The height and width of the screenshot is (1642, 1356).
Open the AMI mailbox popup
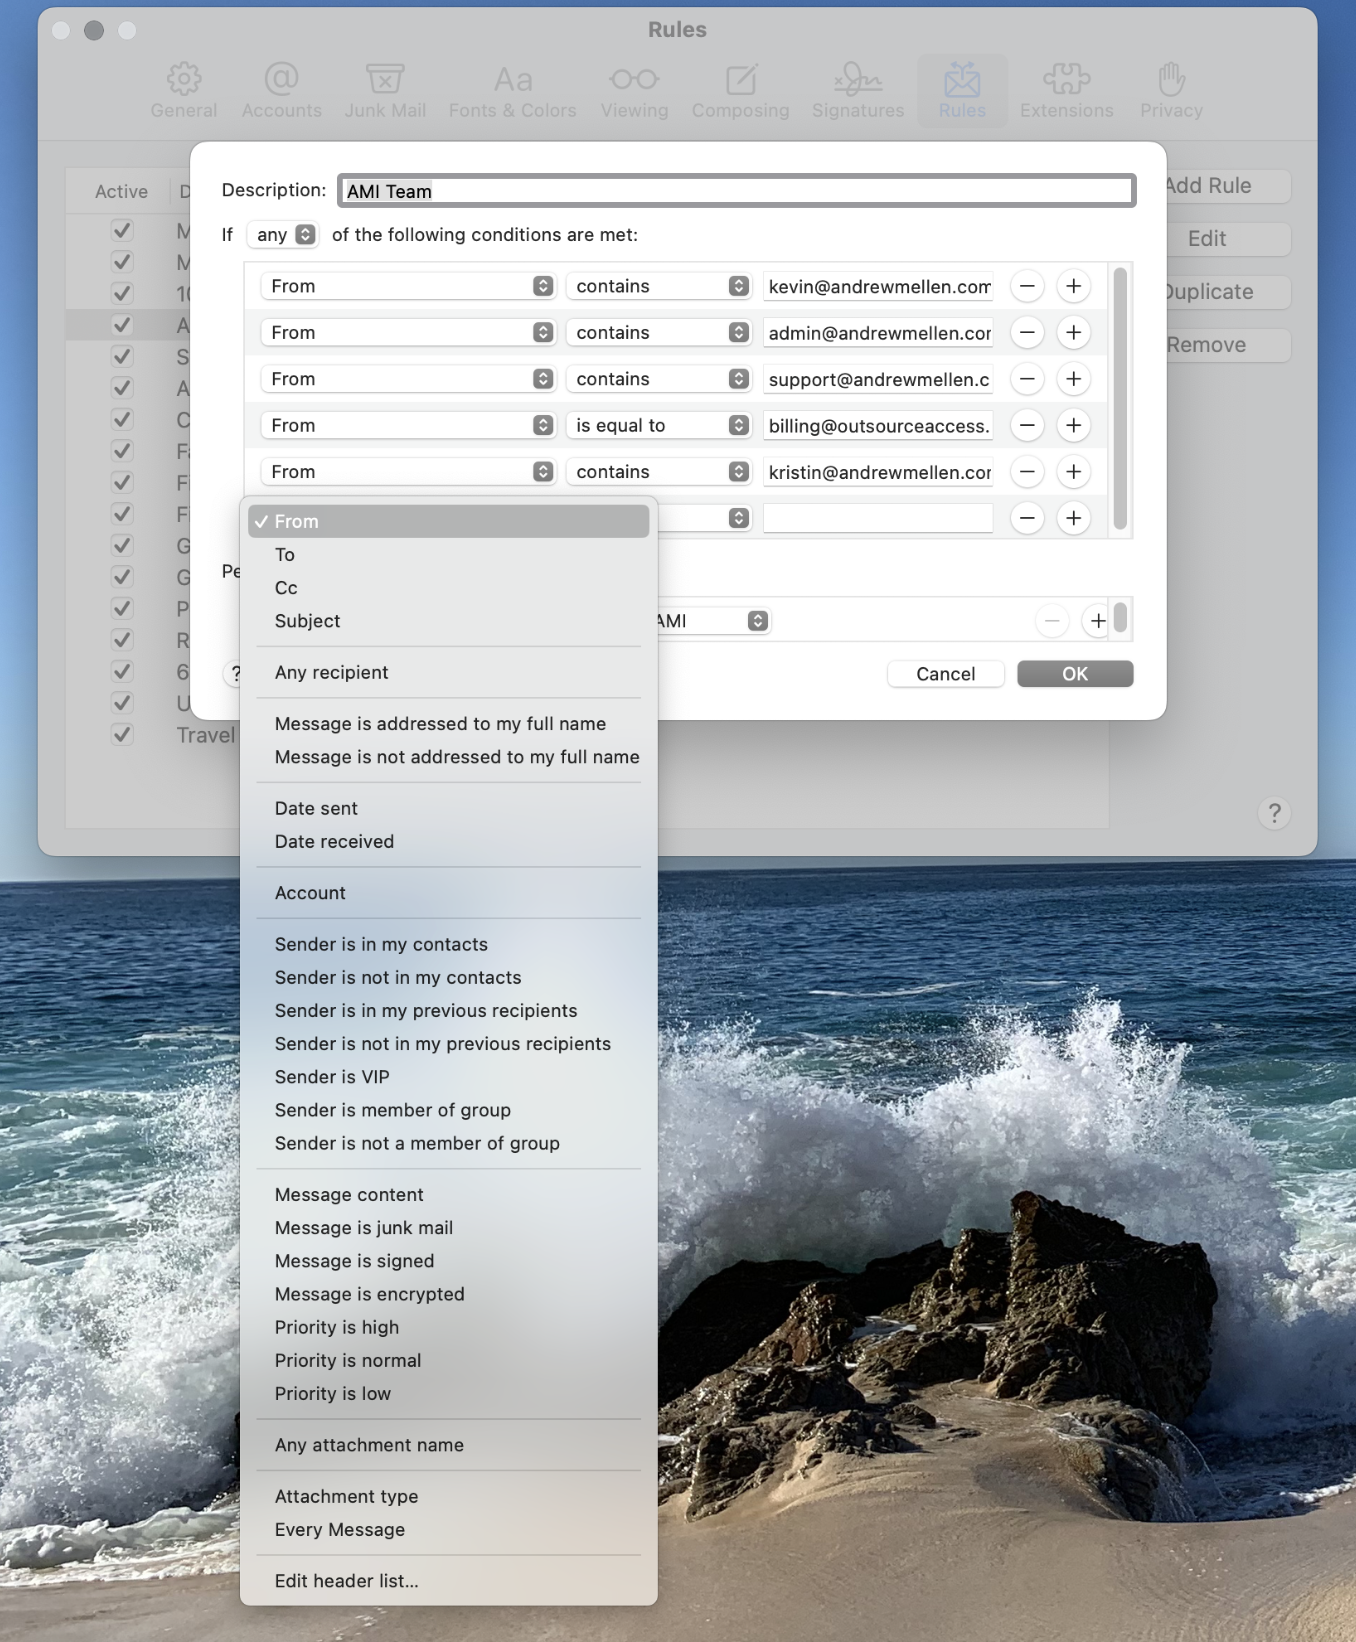pos(712,621)
